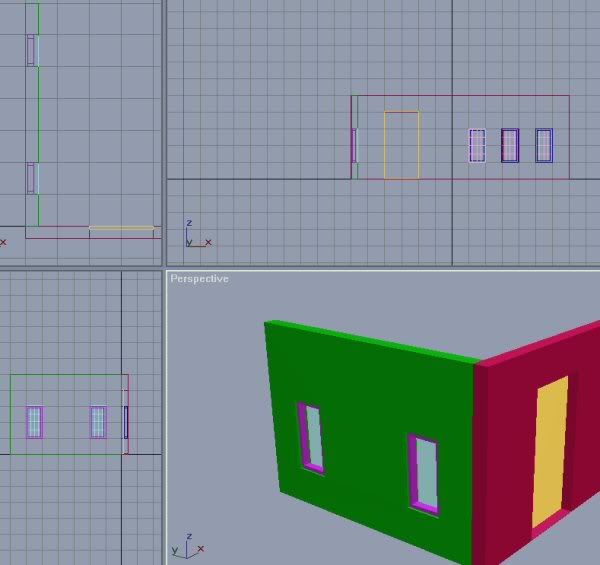
Task: Select the white dashed window in the front viewport
Action: click(477, 146)
